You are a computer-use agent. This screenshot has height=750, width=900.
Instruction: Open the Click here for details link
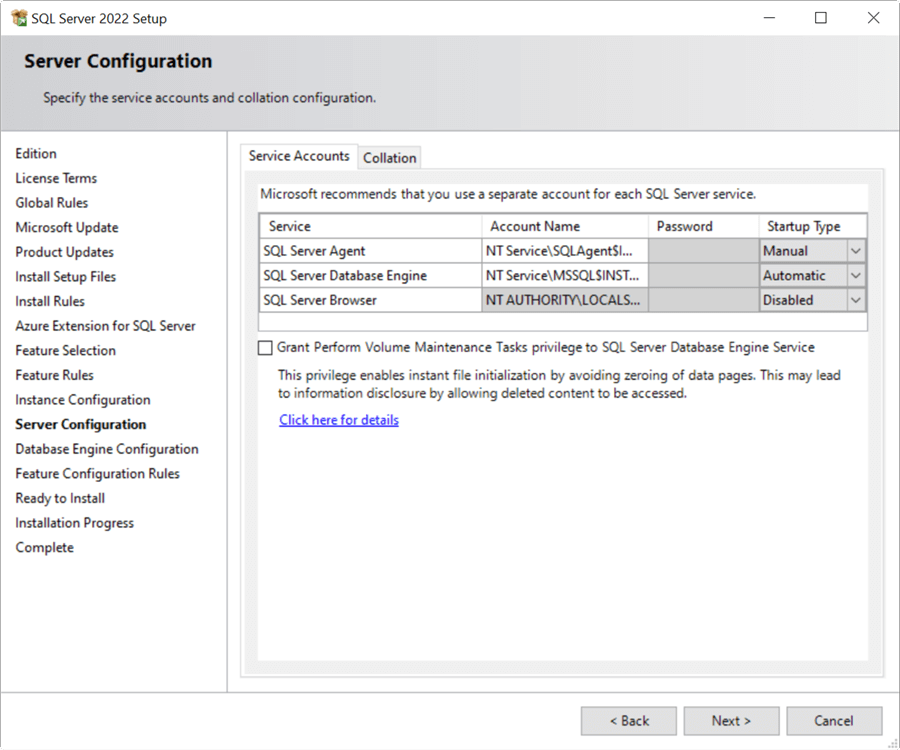point(338,419)
